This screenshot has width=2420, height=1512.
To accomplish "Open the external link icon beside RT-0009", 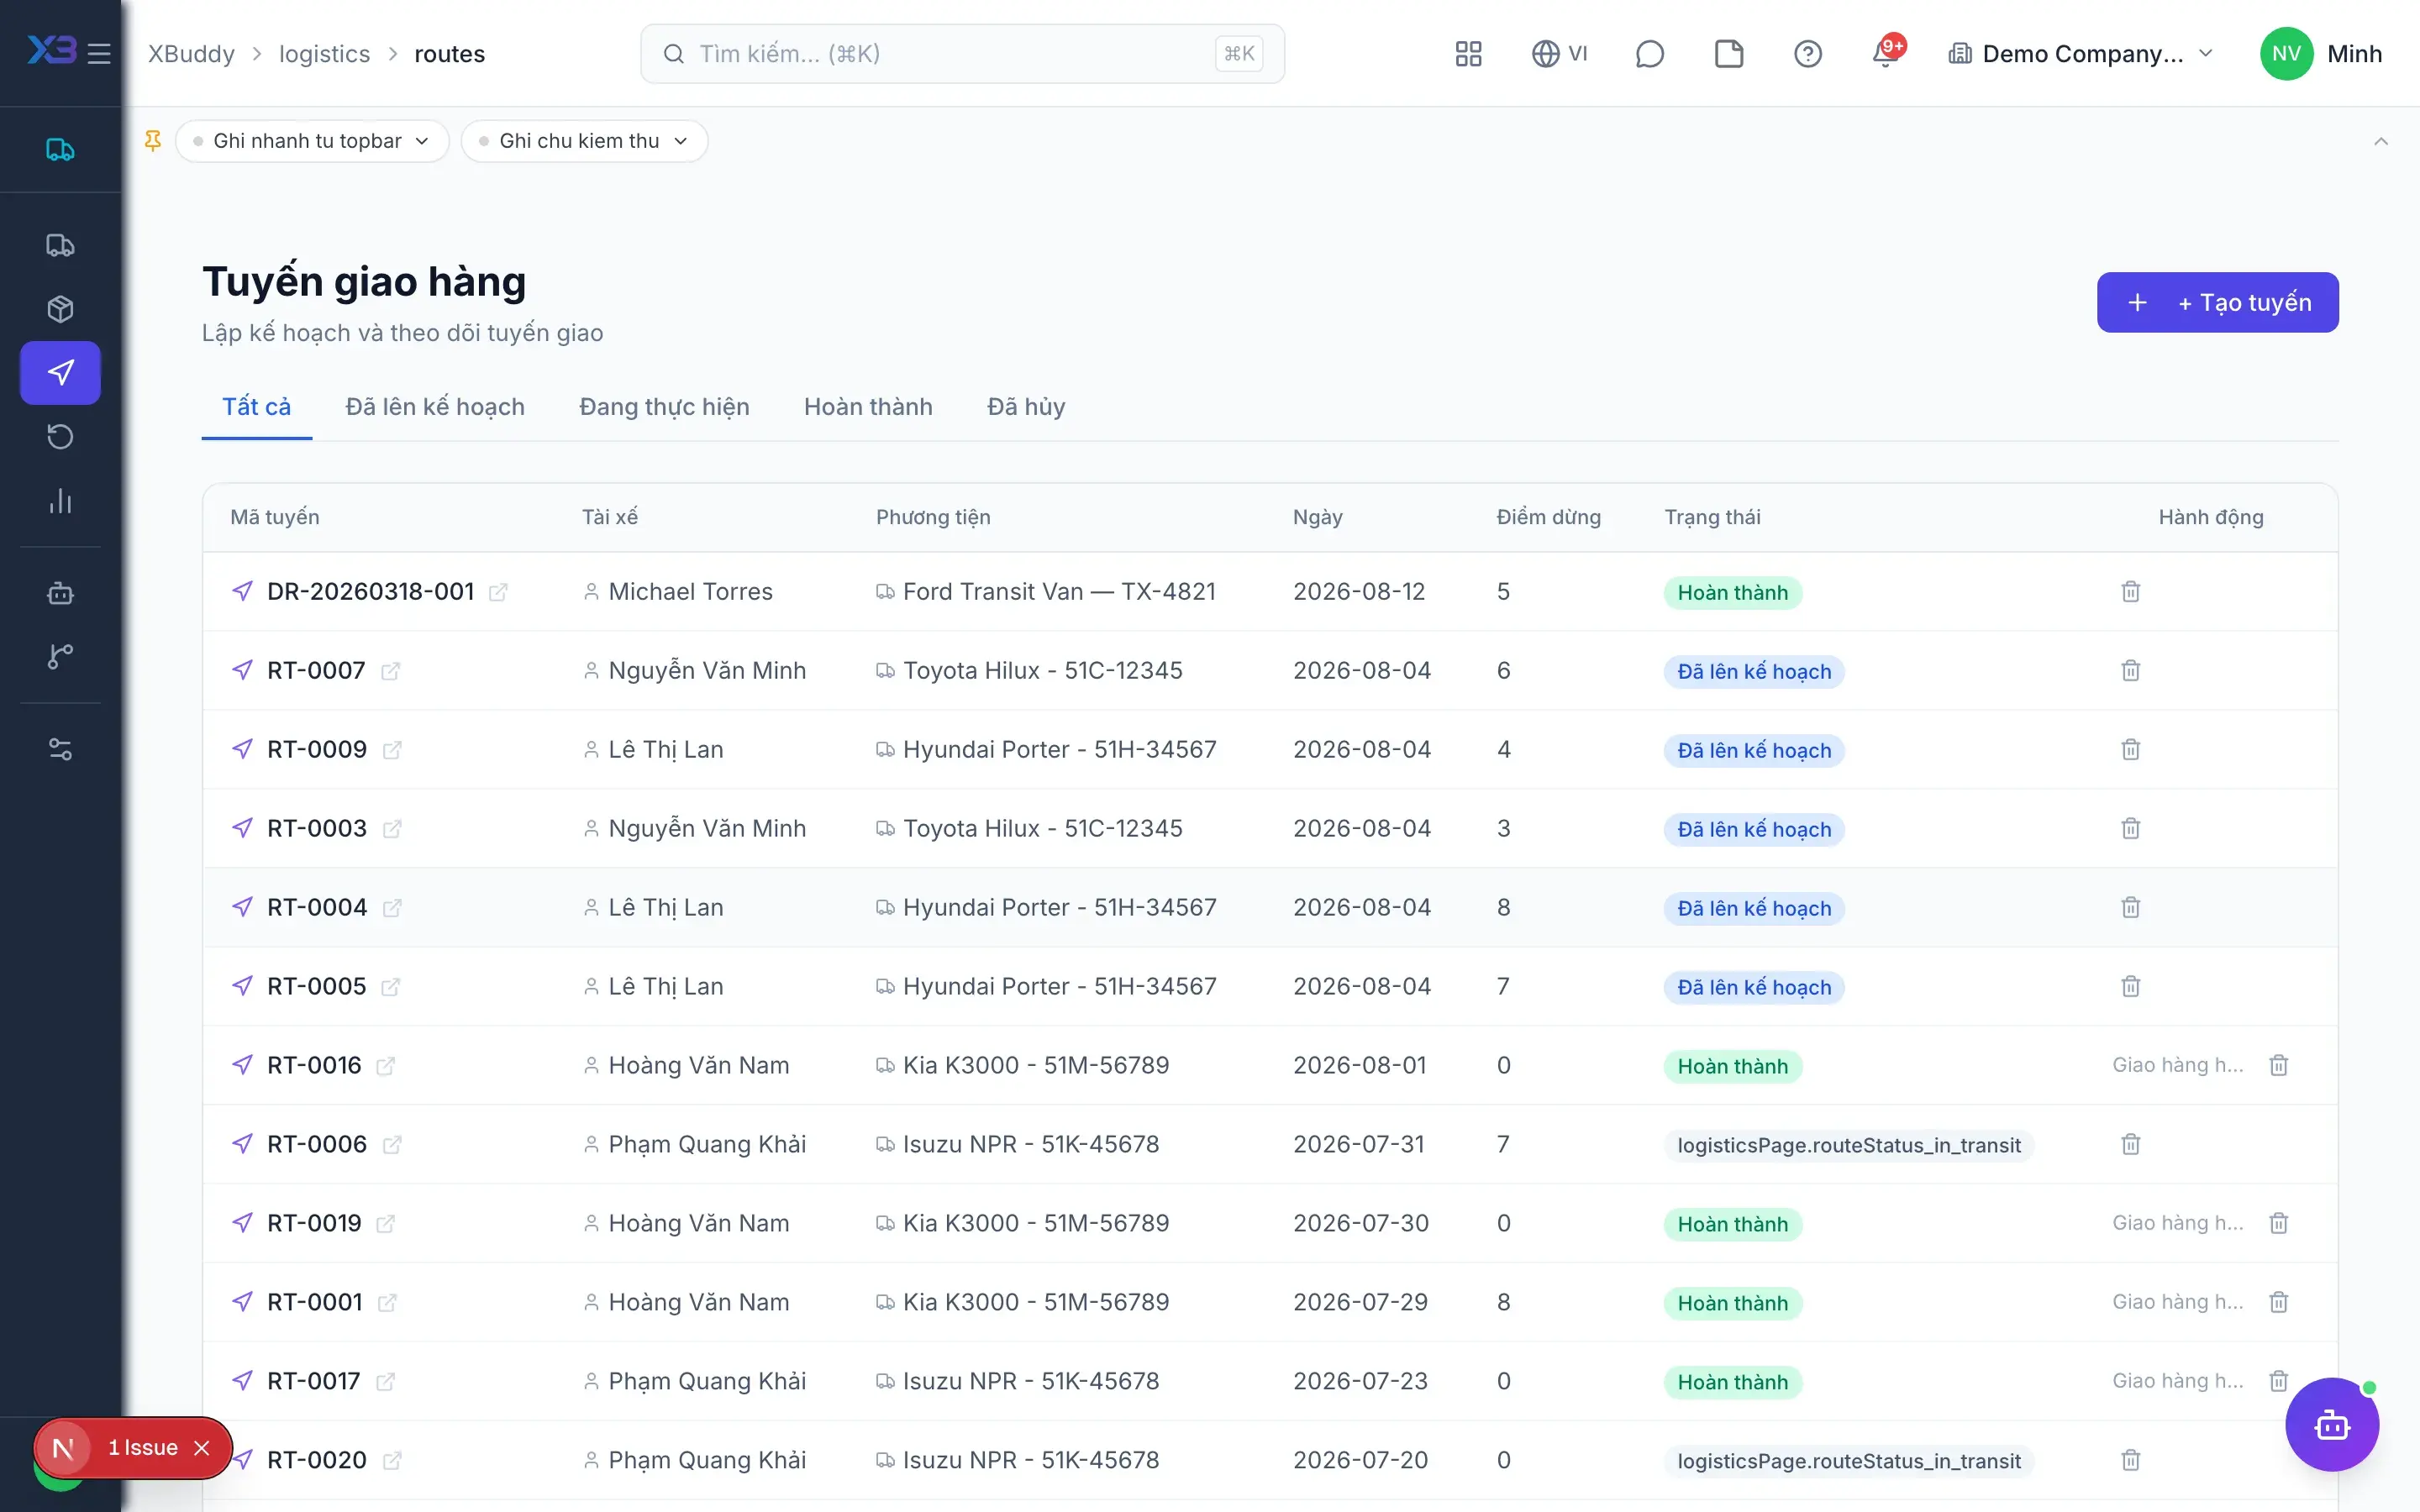I will pyautogui.click(x=392, y=750).
